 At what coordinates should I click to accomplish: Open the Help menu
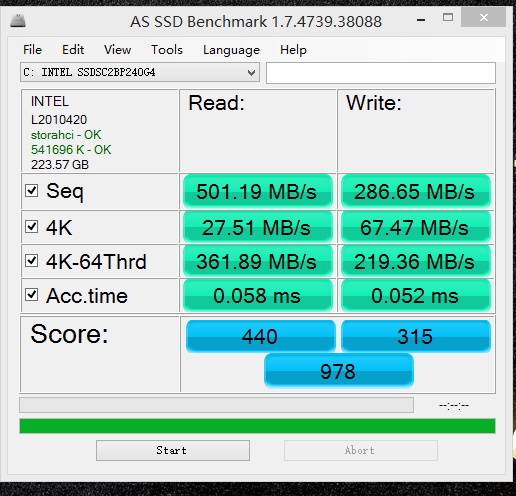coord(293,50)
